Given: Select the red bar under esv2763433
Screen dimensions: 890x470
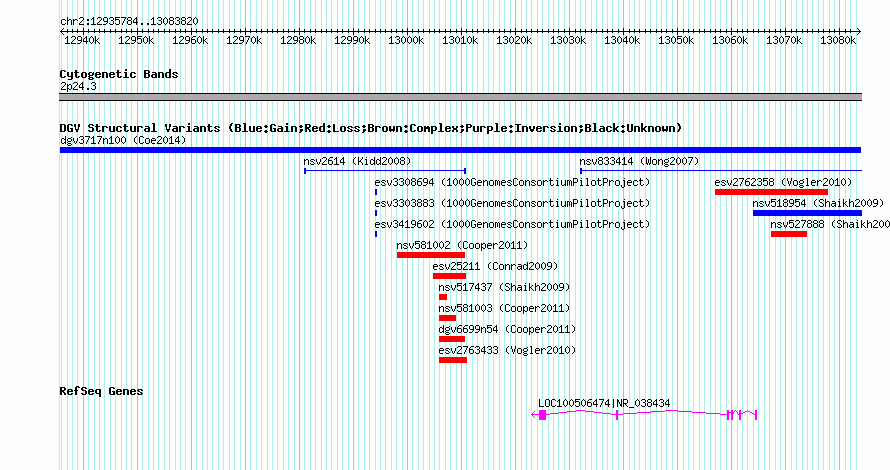Looking at the screenshot, I should [x=453, y=360].
